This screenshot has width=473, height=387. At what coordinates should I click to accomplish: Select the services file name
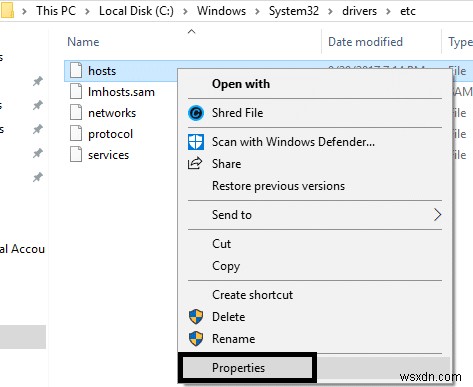pyautogui.click(x=108, y=155)
